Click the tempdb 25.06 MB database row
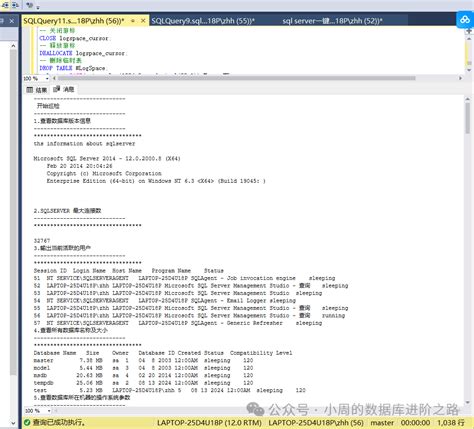This screenshot has width=474, height=429. click(x=143, y=383)
